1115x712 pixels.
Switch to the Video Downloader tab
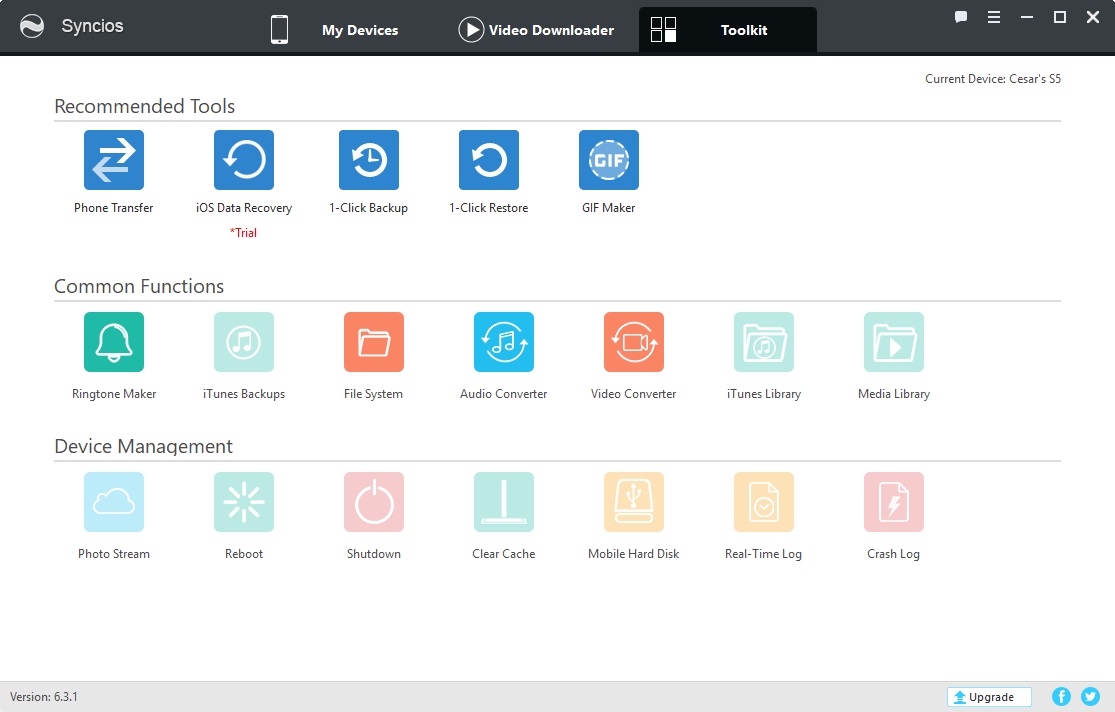pos(536,30)
